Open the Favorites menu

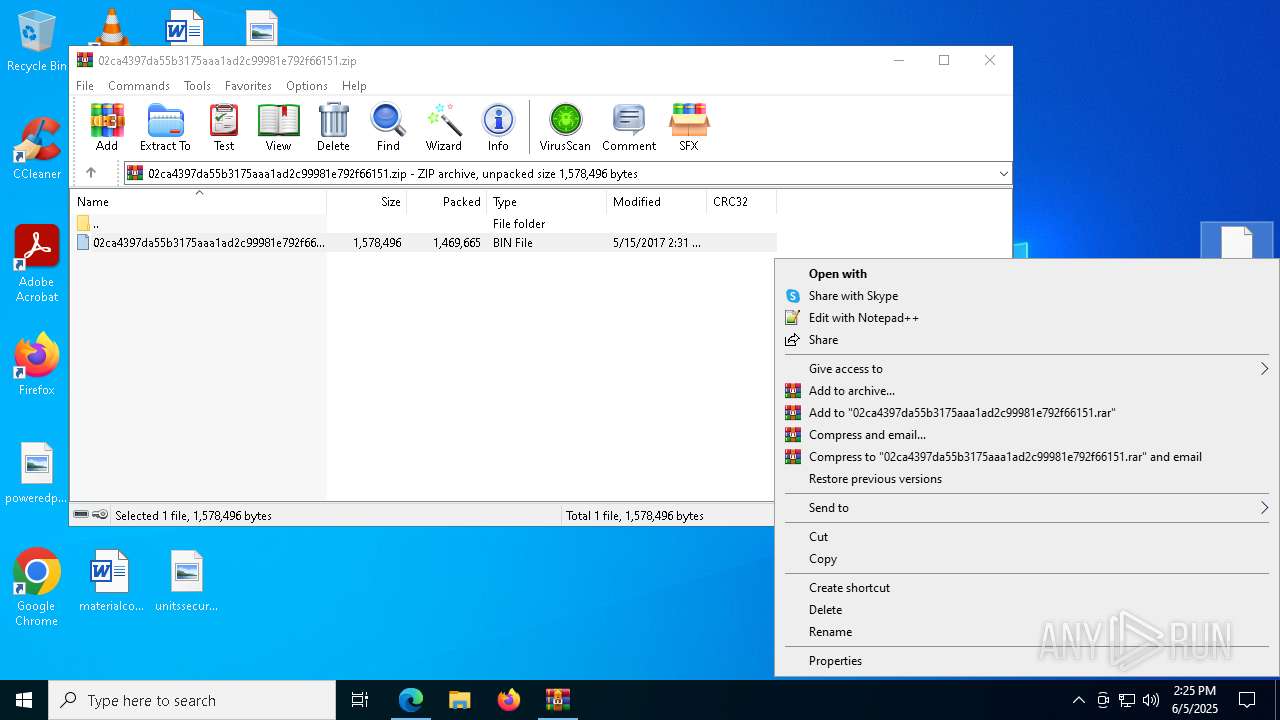tap(248, 86)
